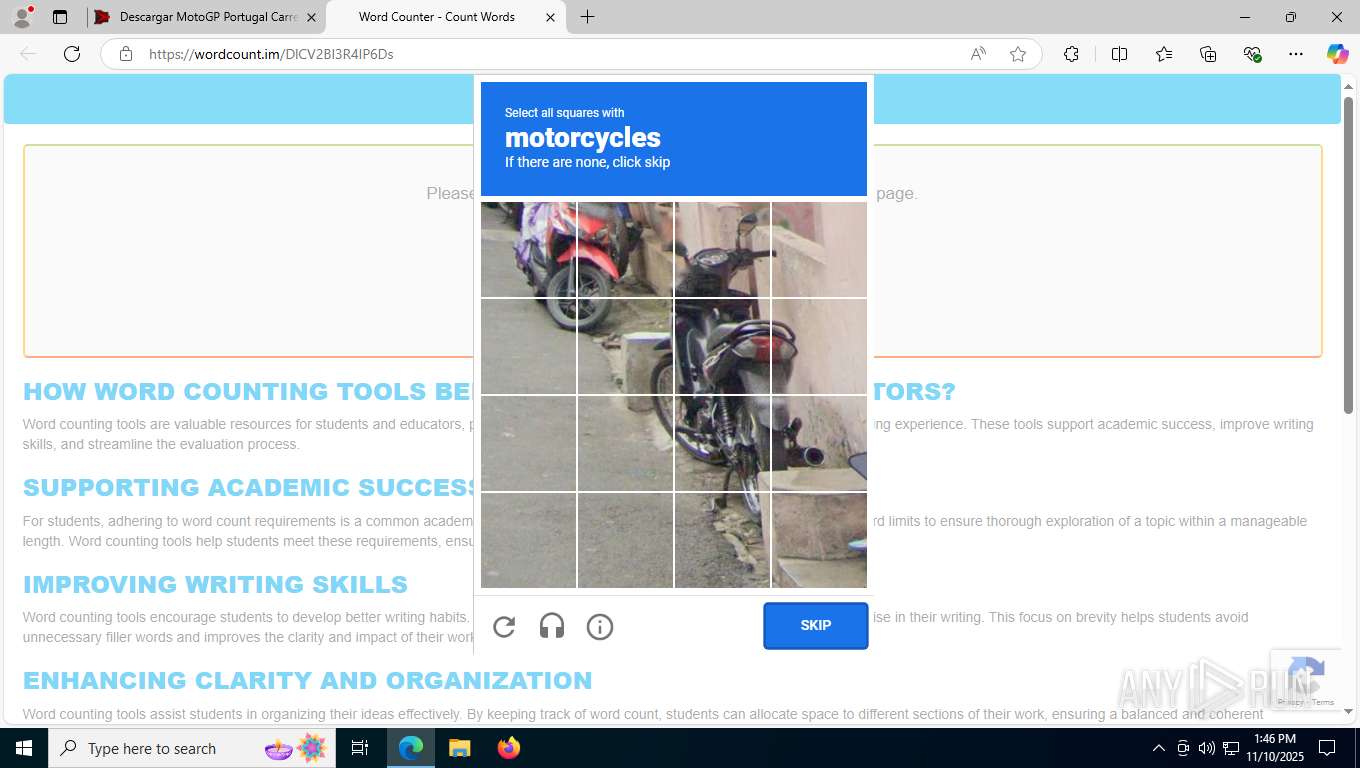Open the clock showing 1:46 PM
This screenshot has height=768, width=1360.
[1274, 748]
